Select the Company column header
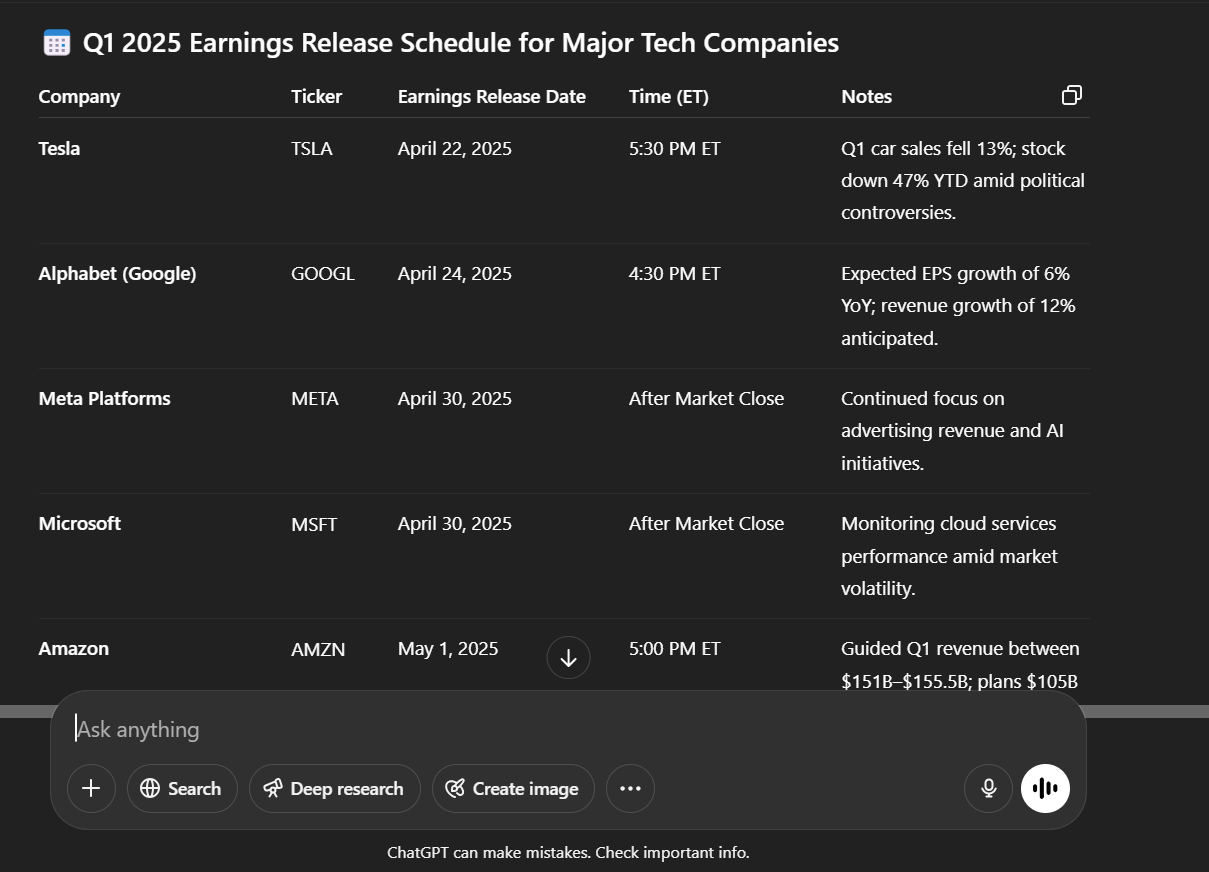 79,97
